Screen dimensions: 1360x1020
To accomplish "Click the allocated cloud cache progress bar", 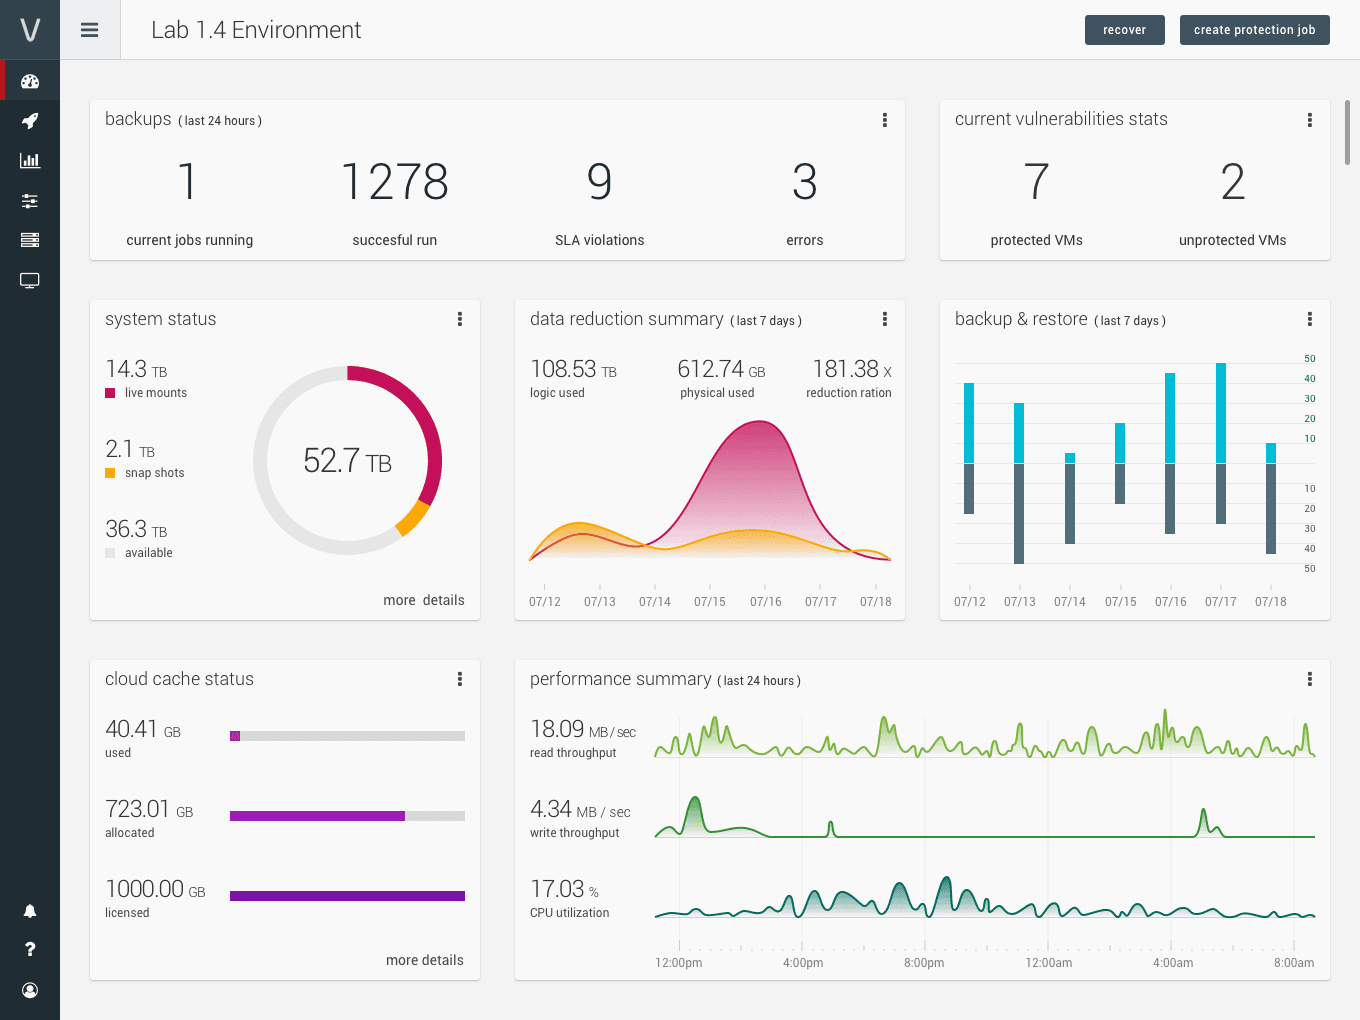I will (347, 816).
